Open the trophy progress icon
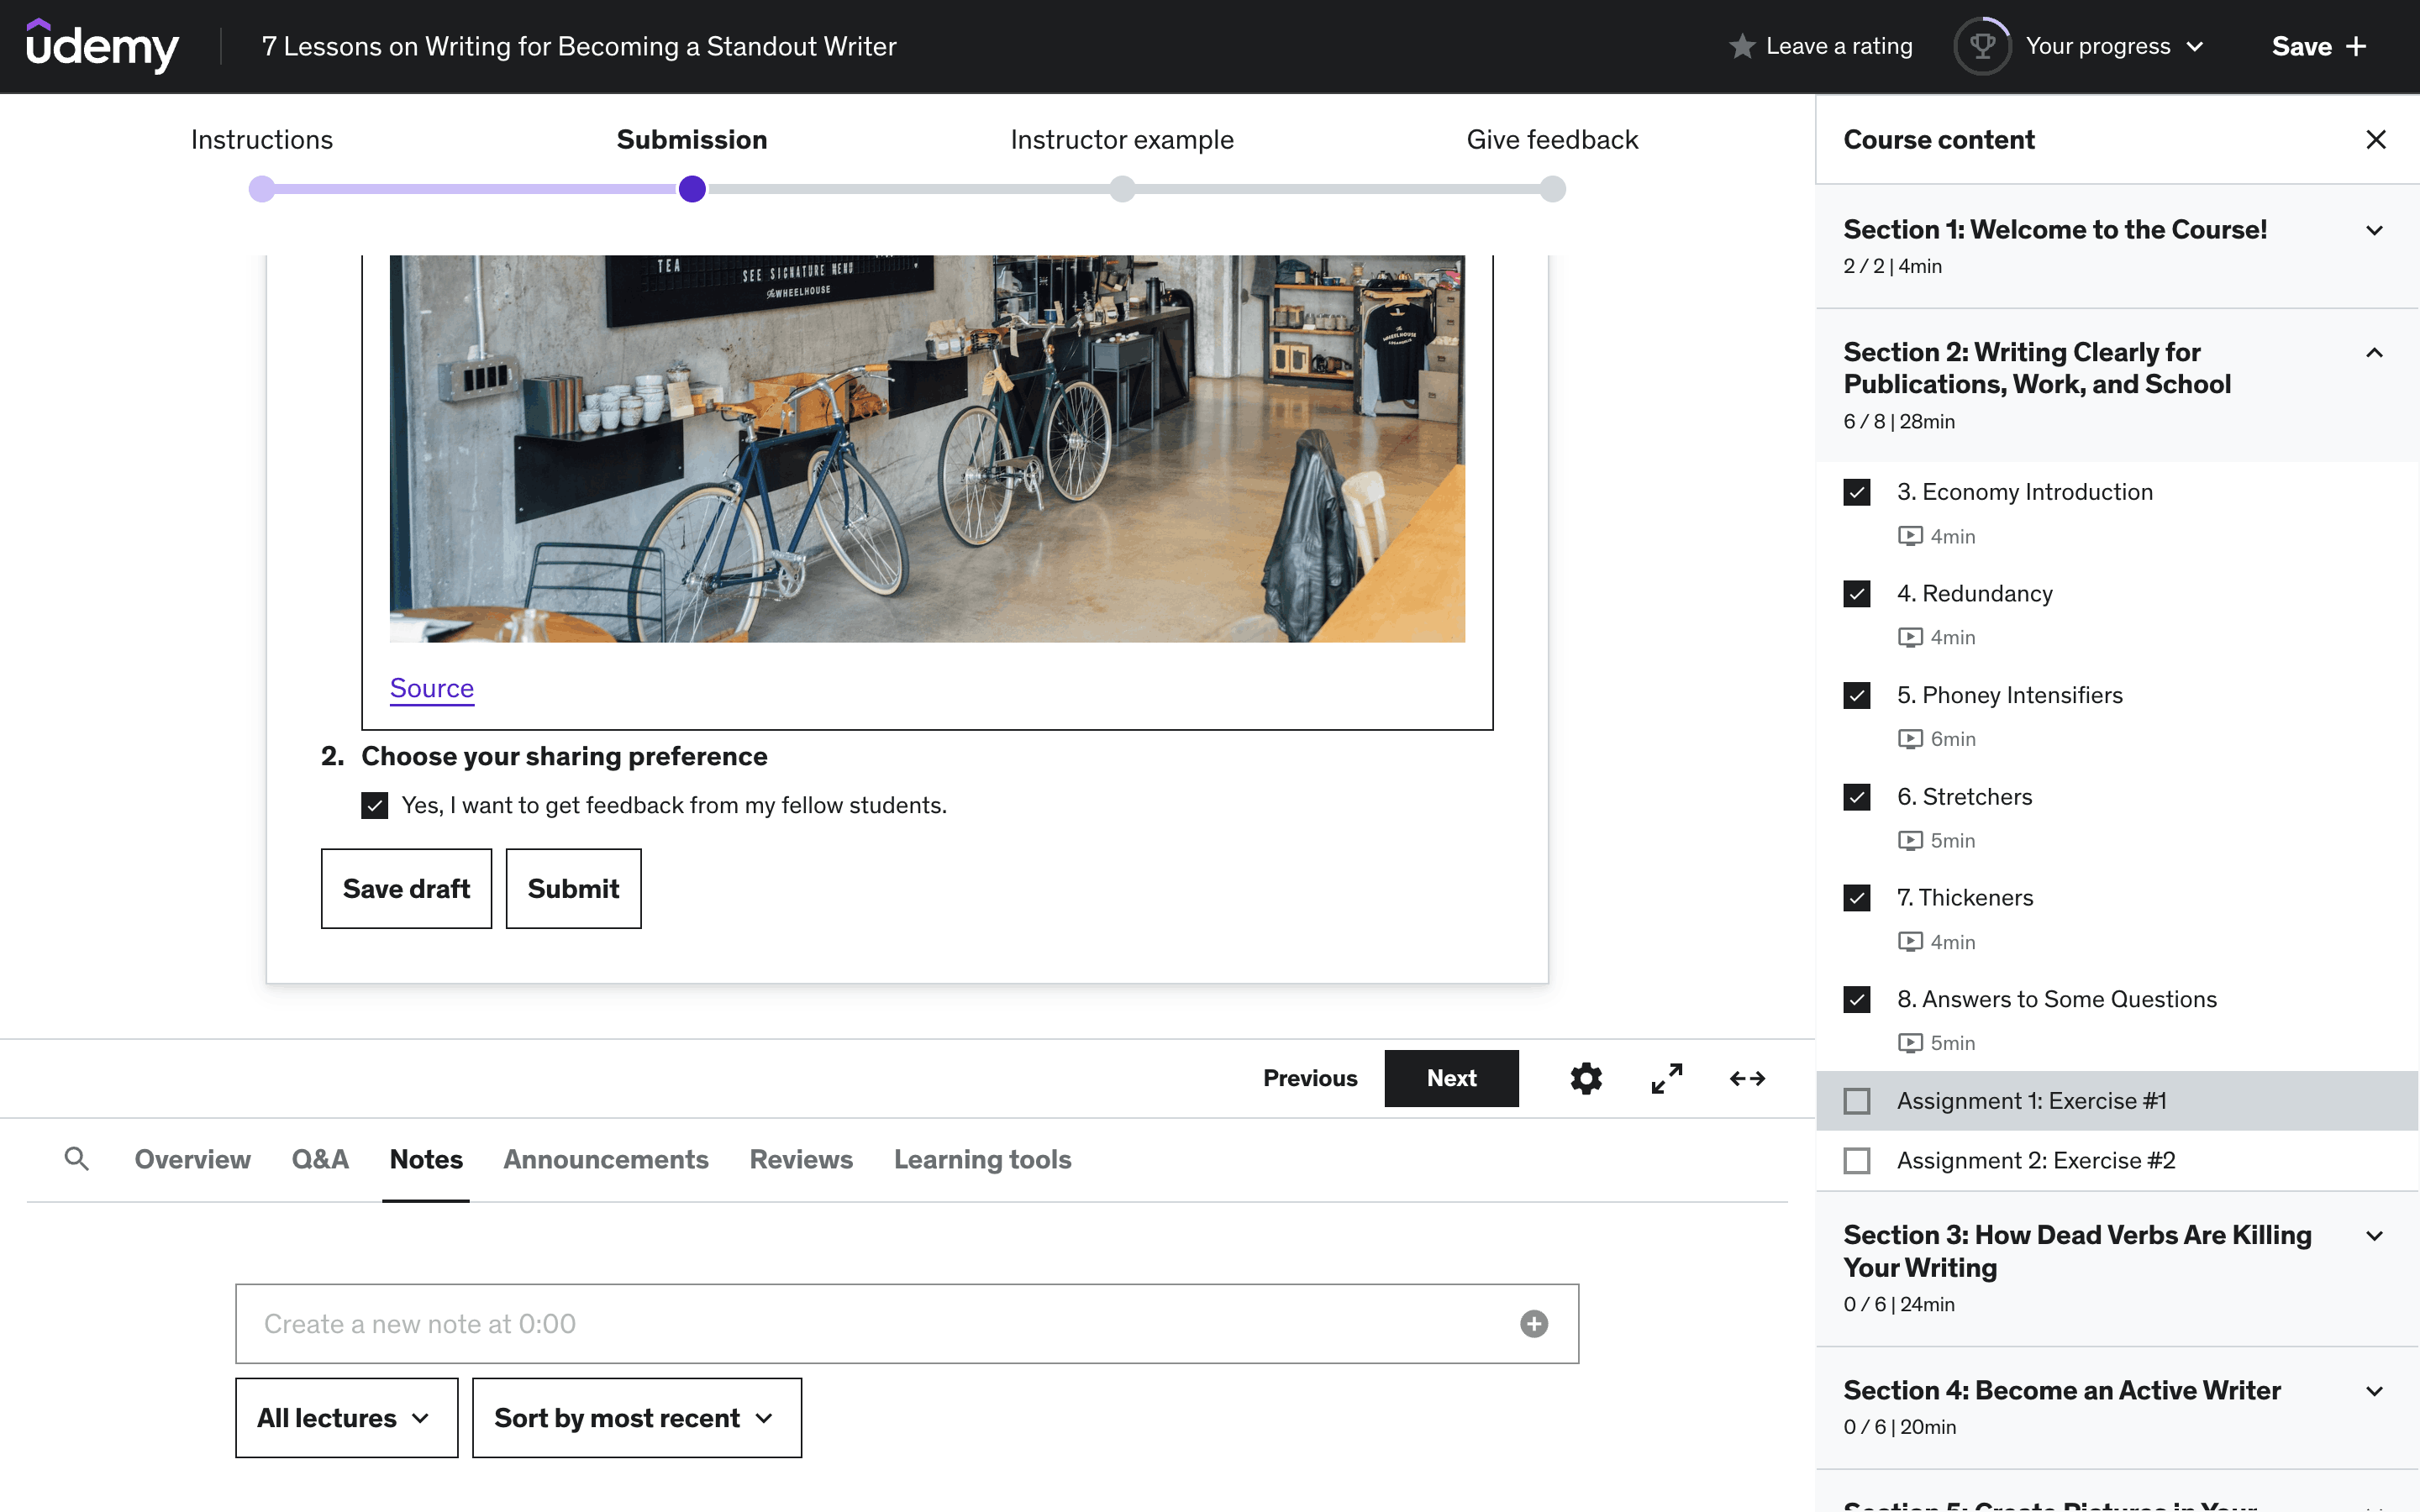Screen dimensions: 2420x1512 [1982, 46]
